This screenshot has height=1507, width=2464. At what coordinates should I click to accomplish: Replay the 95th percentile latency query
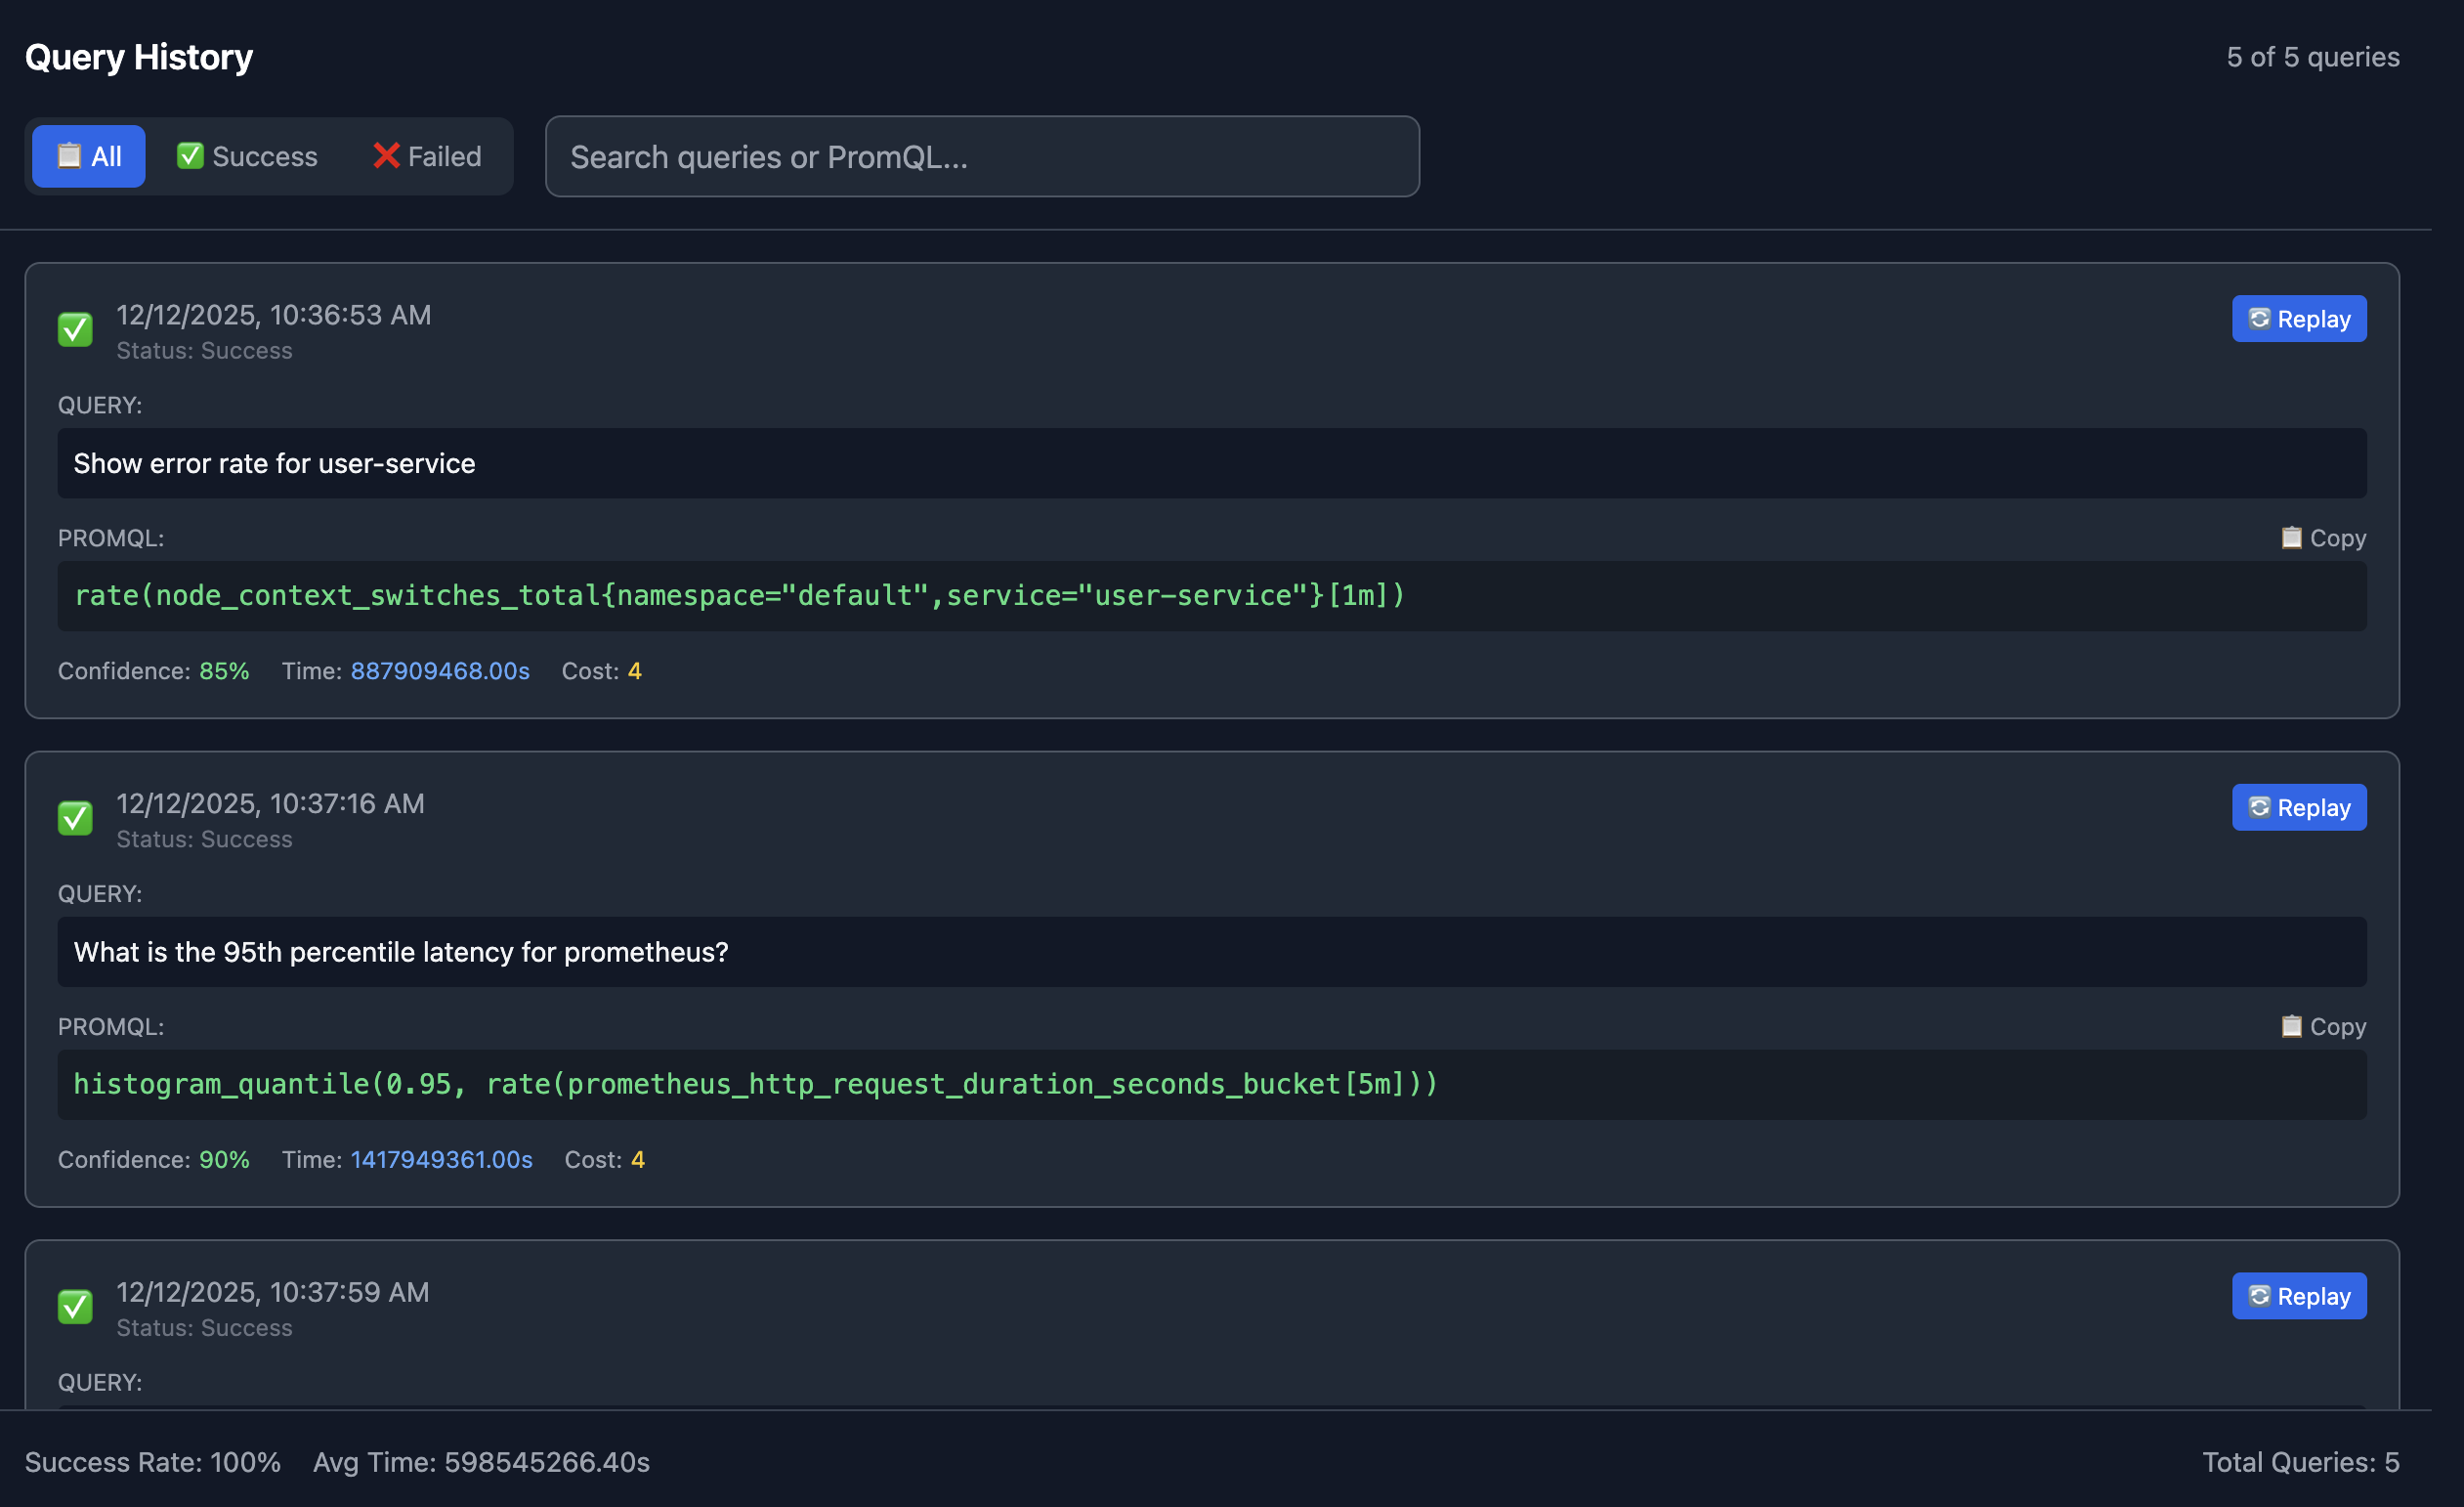point(2298,807)
